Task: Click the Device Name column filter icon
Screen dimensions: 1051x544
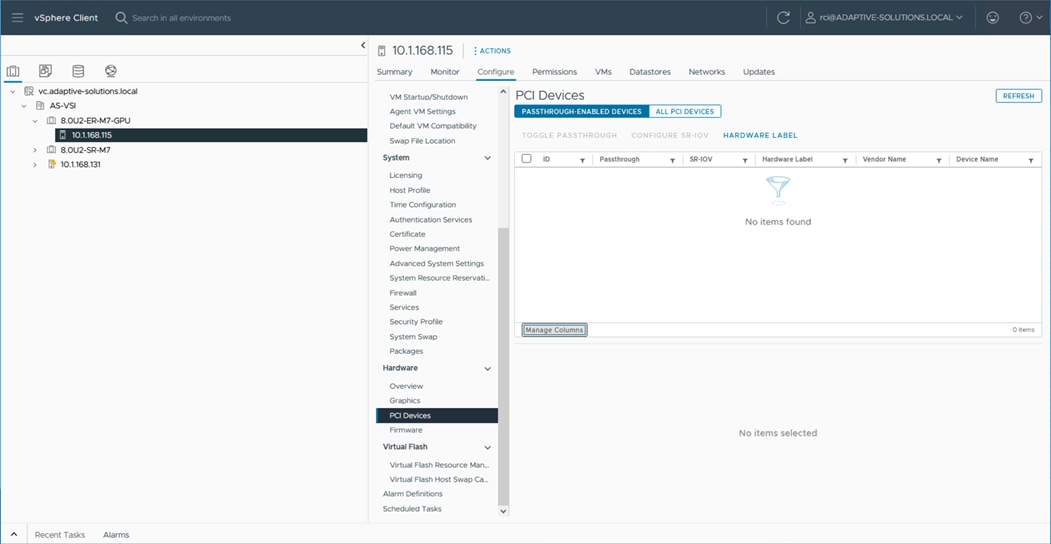Action: point(1030,160)
